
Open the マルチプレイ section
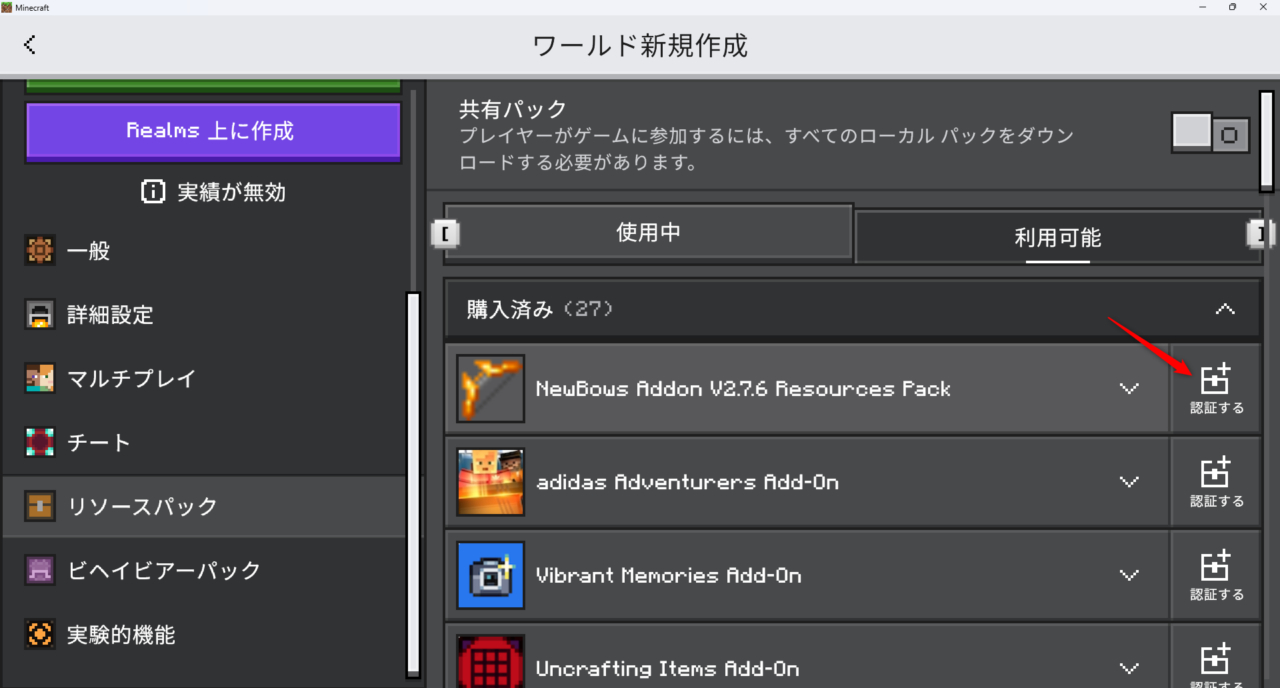(204, 379)
